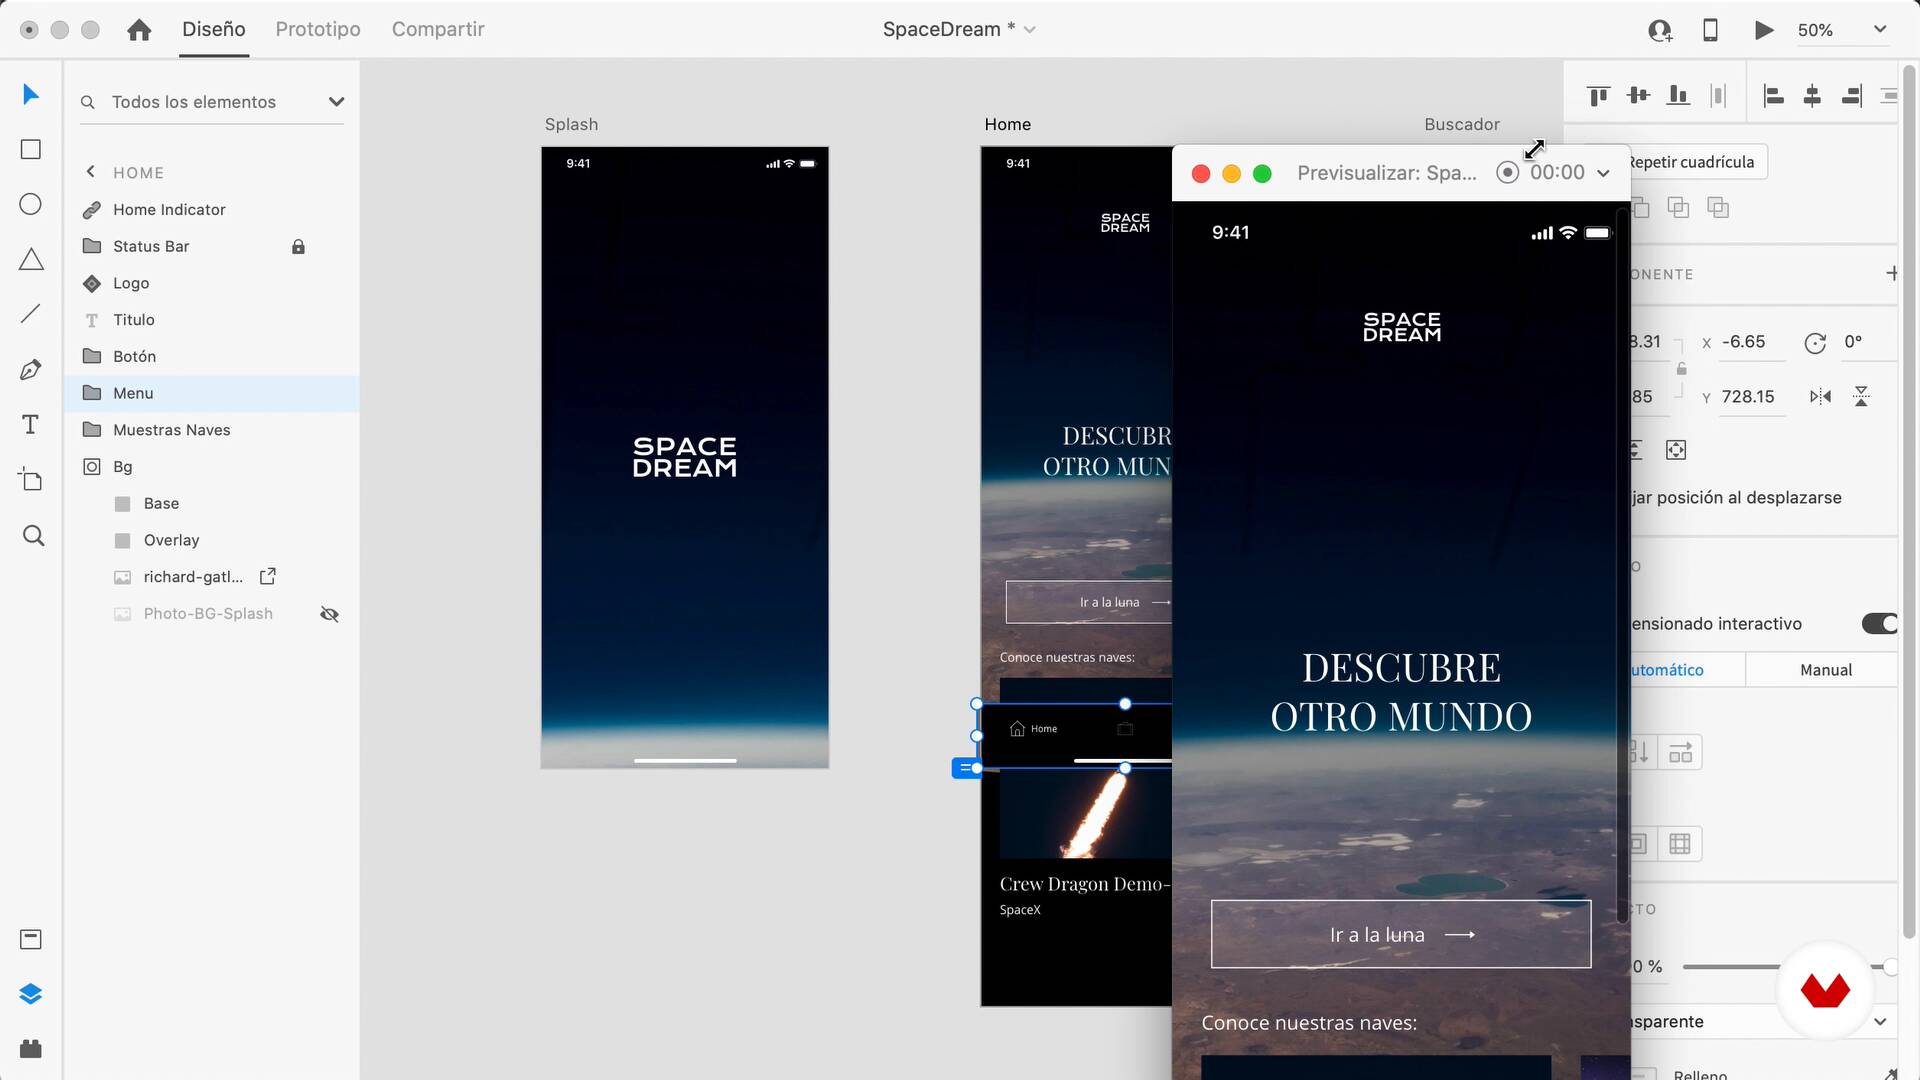Go back from HOME layer list

[91, 172]
